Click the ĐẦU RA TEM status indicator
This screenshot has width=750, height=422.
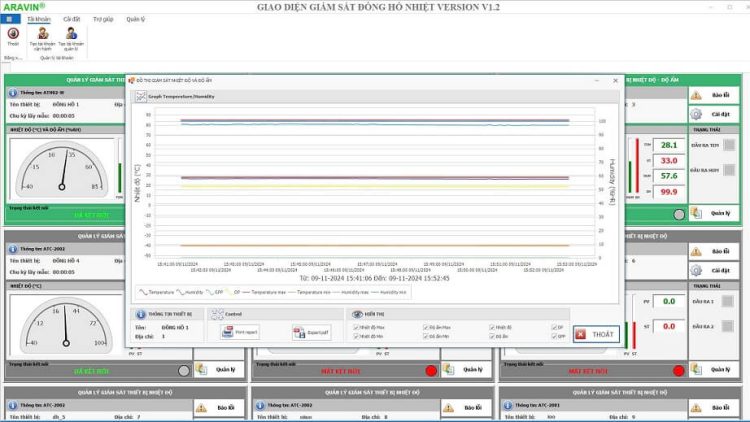[x=728, y=146]
